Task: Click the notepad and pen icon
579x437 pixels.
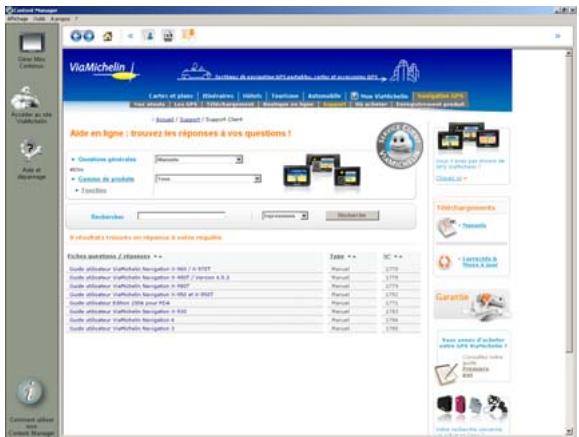Action: [x=446, y=373]
